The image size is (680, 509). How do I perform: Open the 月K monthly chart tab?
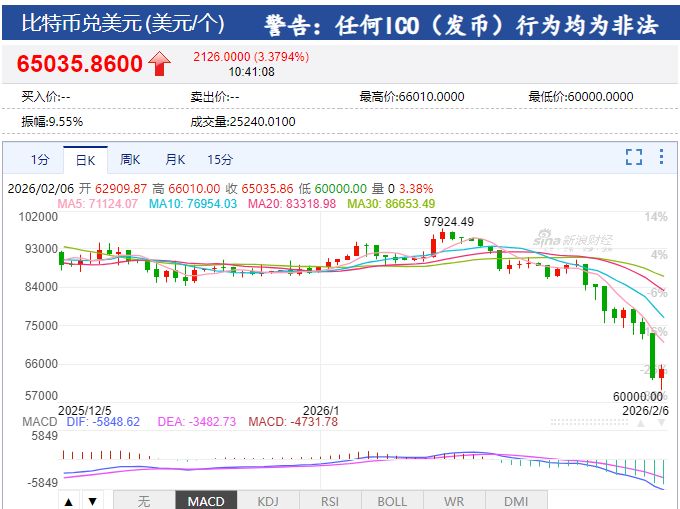point(175,159)
